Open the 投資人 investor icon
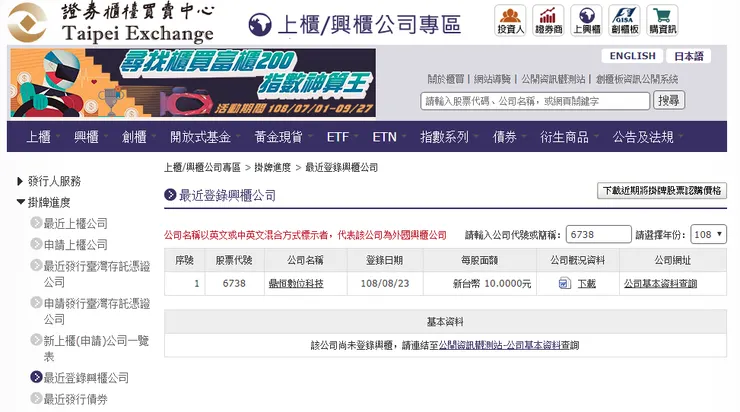 pos(510,20)
